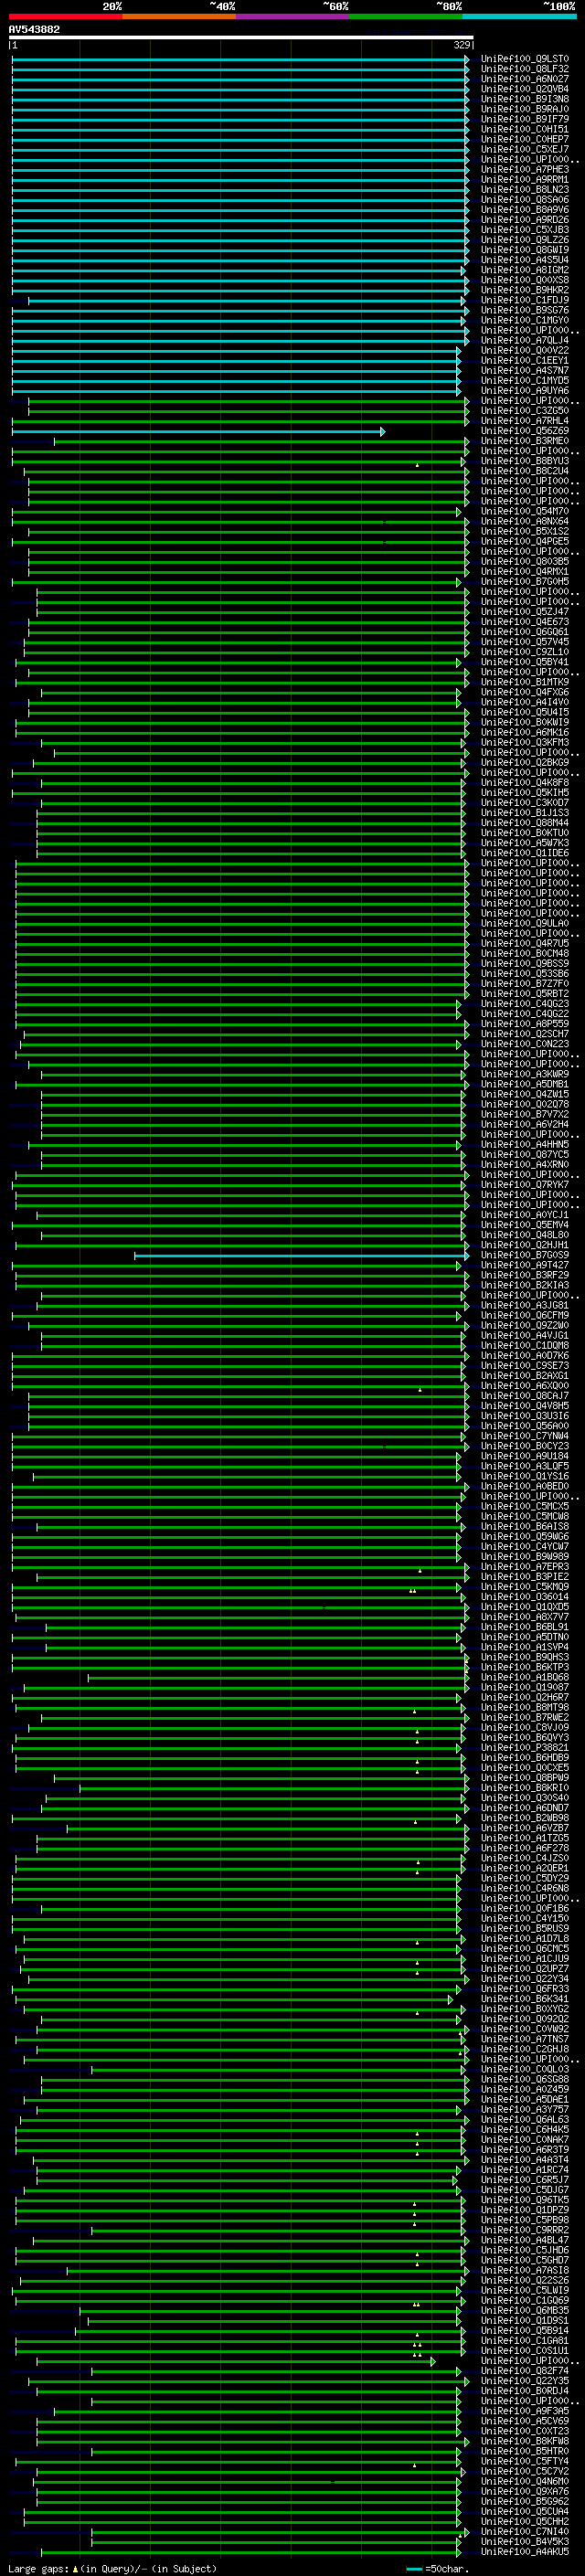Select hit label UniRef100_Q56Z69
Image resolution: width=585 pixels, height=2576 pixels.
tap(525, 431)
